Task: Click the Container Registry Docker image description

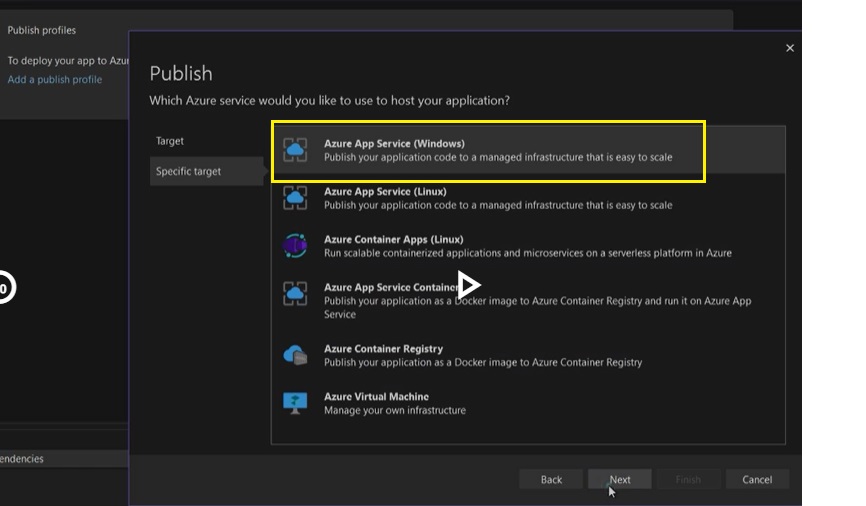Action: tap(483, 362)
